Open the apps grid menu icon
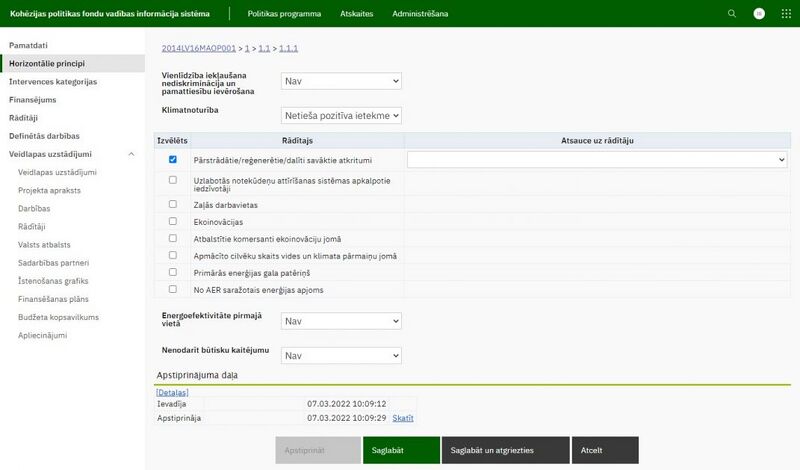 (x=786, y=14)
